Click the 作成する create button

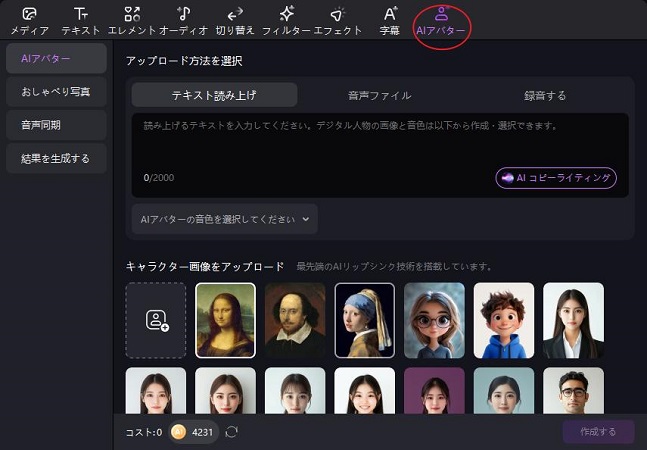point(598,432)
